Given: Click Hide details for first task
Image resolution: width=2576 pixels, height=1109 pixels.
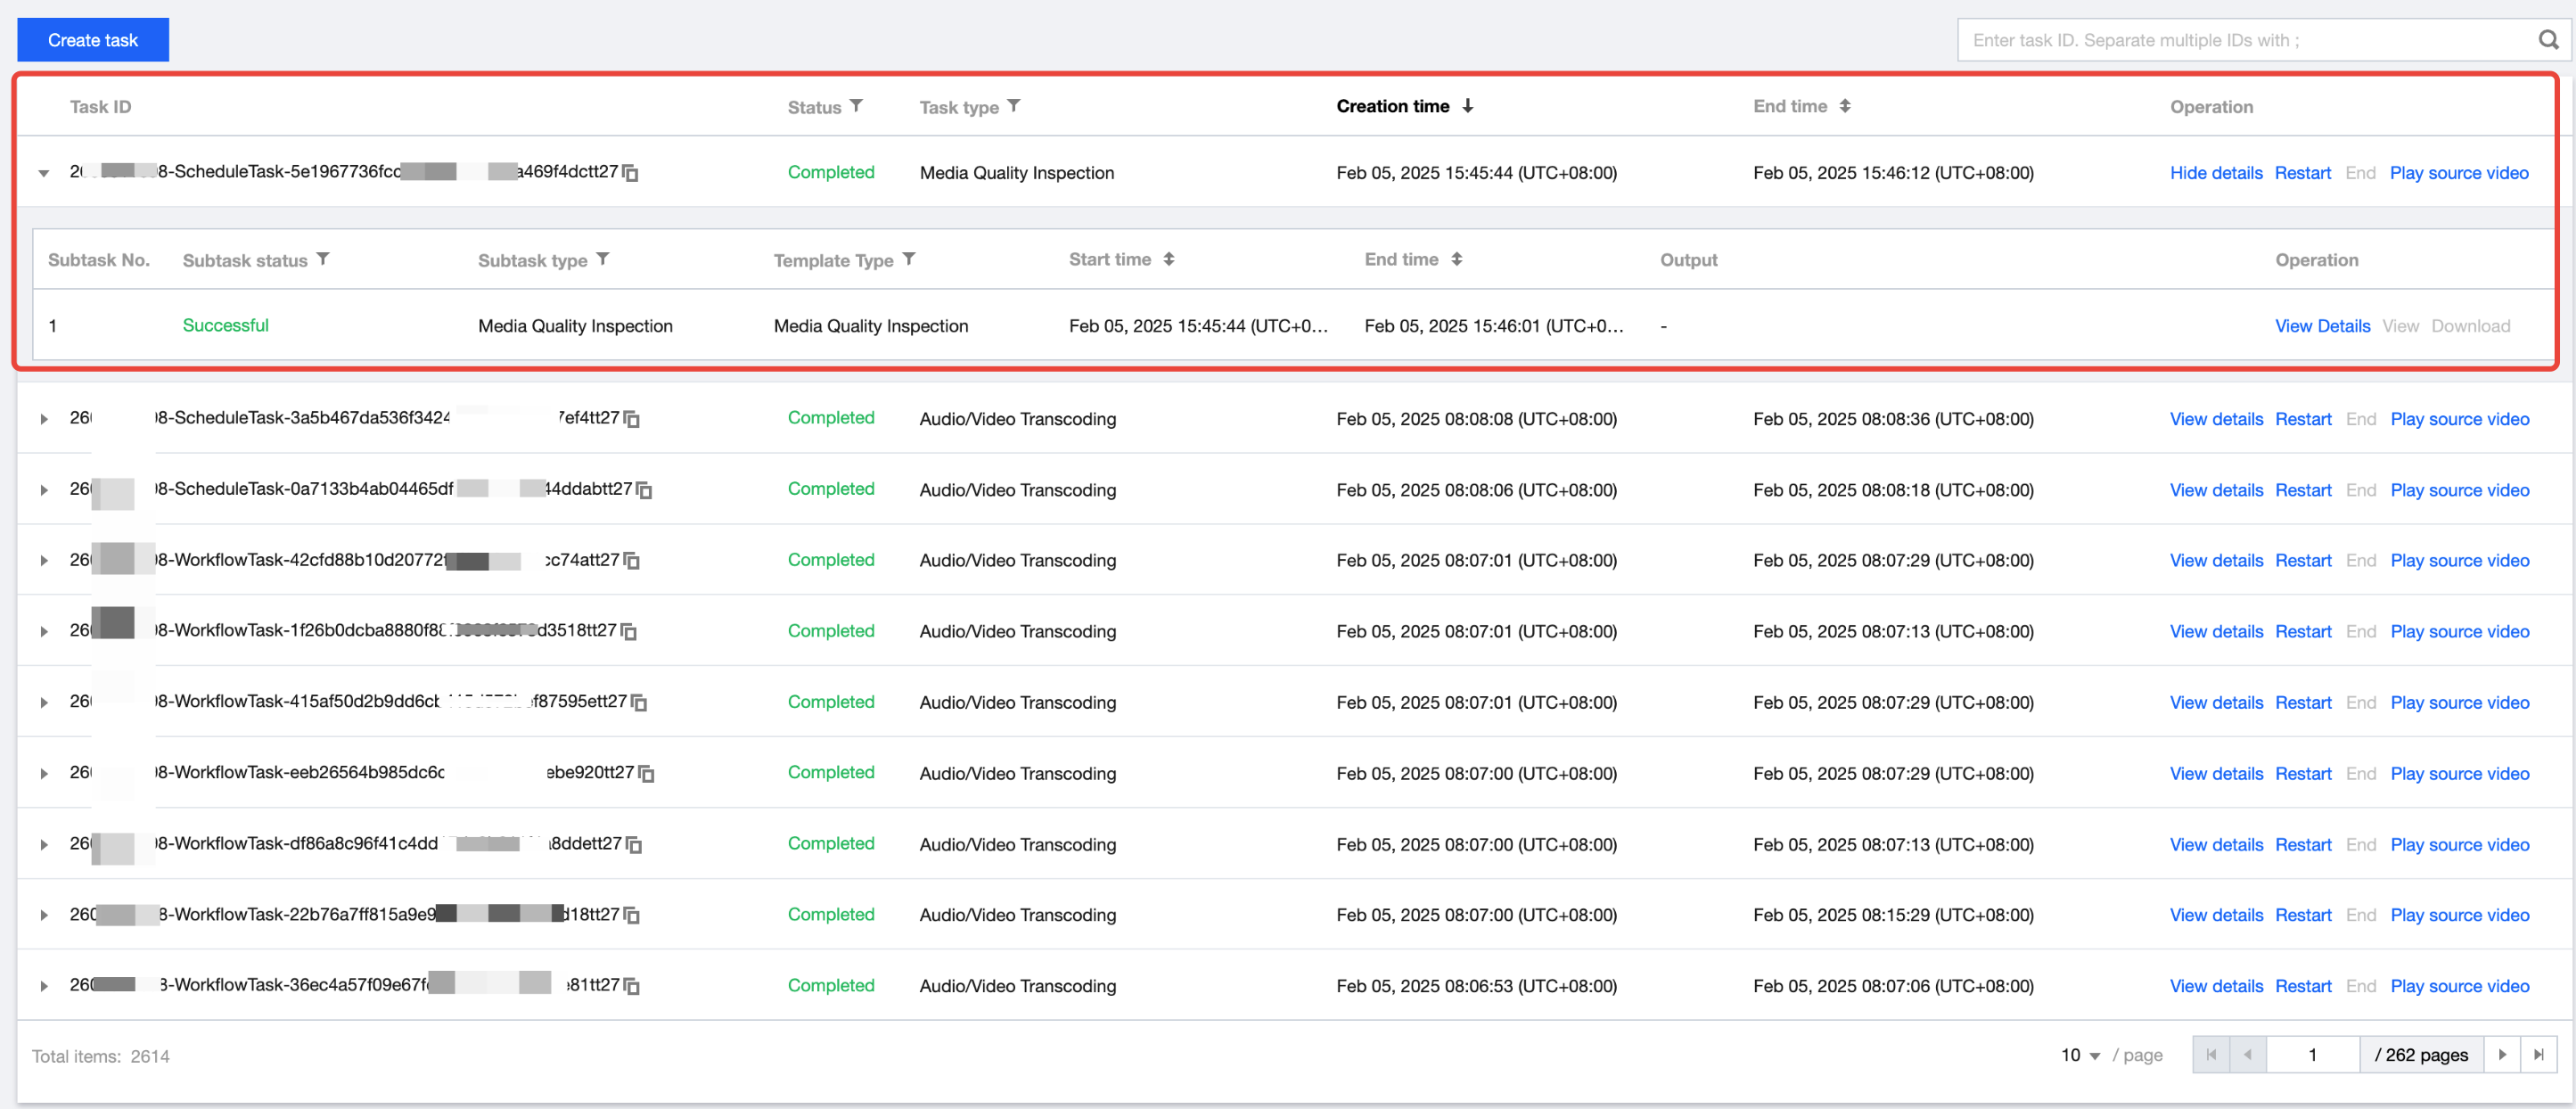Looking at the screenshot, I should (2215, 173).
